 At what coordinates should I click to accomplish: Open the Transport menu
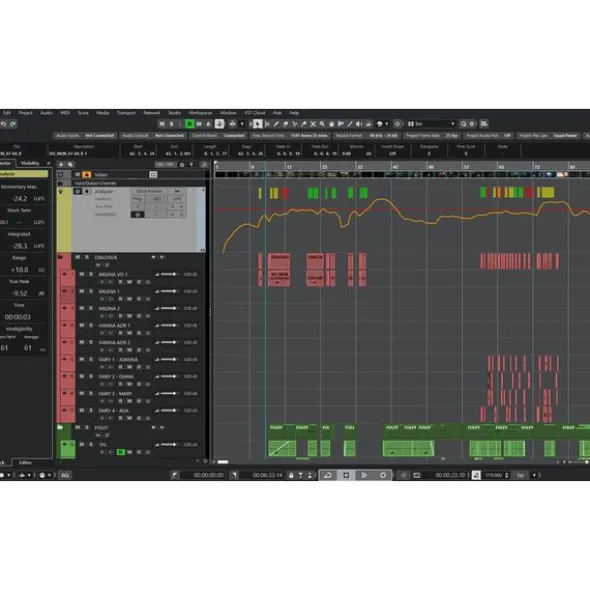[126, 113]
